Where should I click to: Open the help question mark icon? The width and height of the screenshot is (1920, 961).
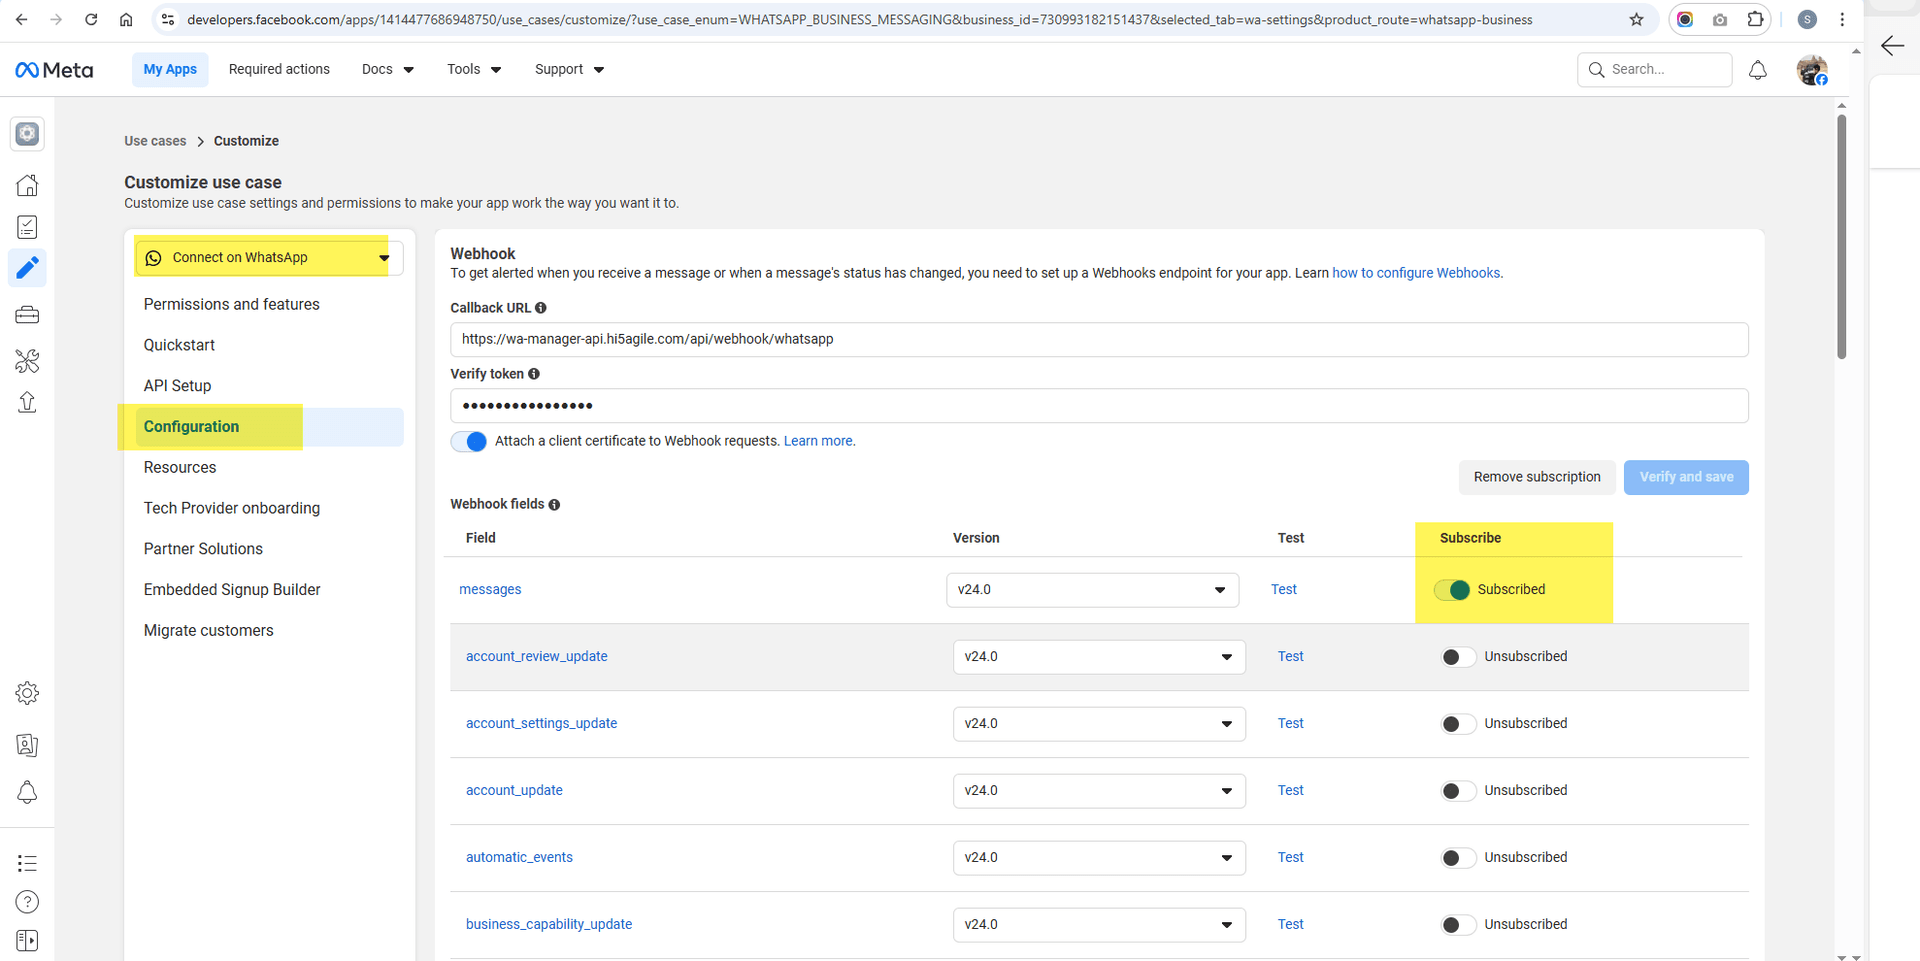[27, 902]
